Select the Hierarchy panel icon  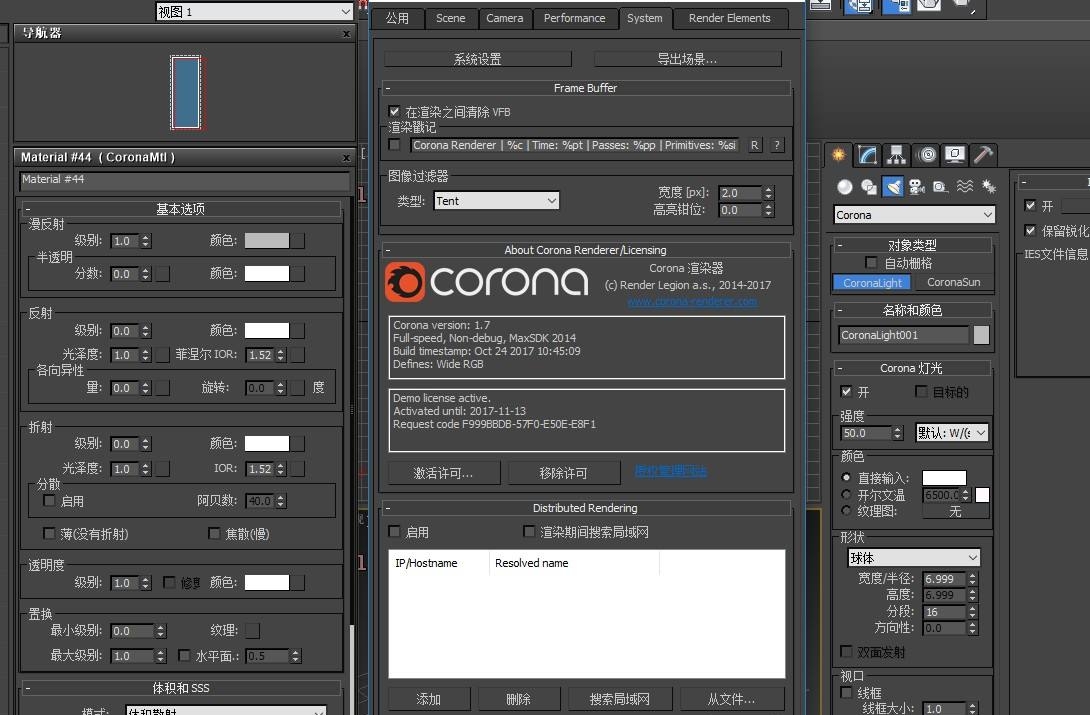[x=895, y=155]
